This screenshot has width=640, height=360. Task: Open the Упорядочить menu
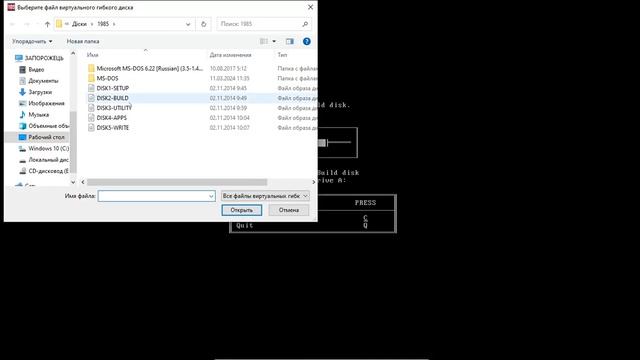coord(32,41)
